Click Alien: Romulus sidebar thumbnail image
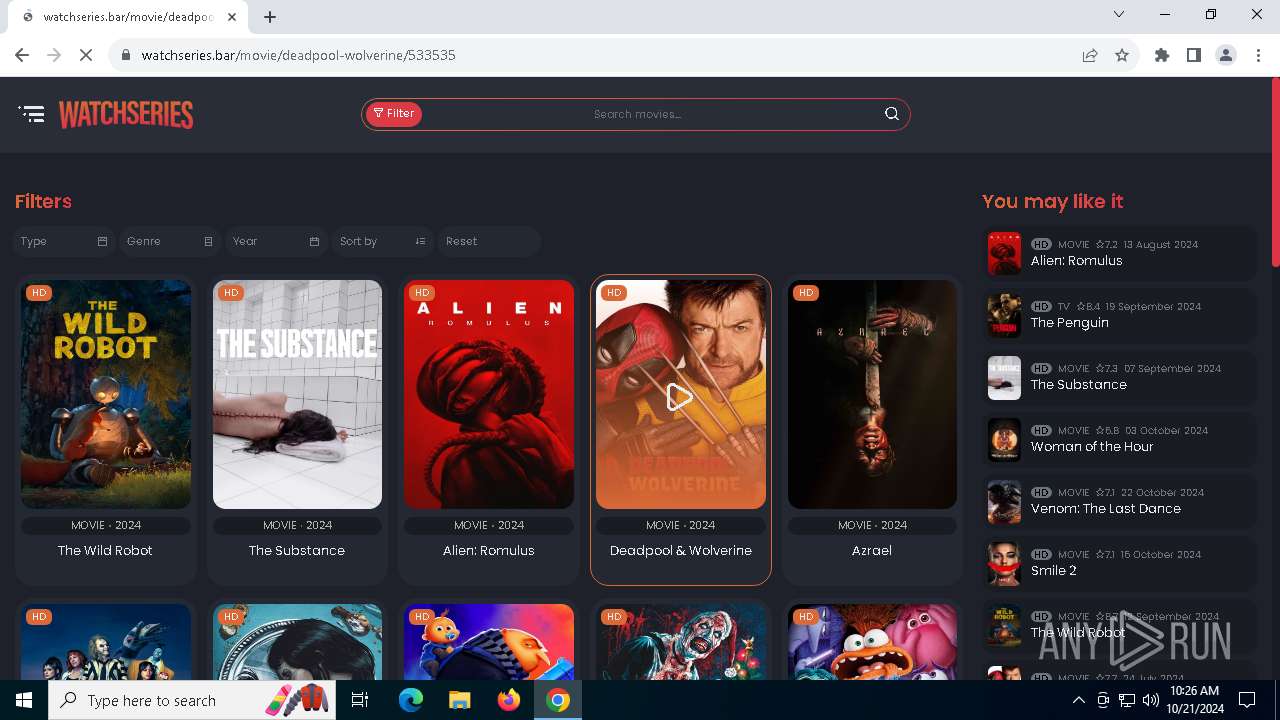1280x720 pixels. [1004, 253]
